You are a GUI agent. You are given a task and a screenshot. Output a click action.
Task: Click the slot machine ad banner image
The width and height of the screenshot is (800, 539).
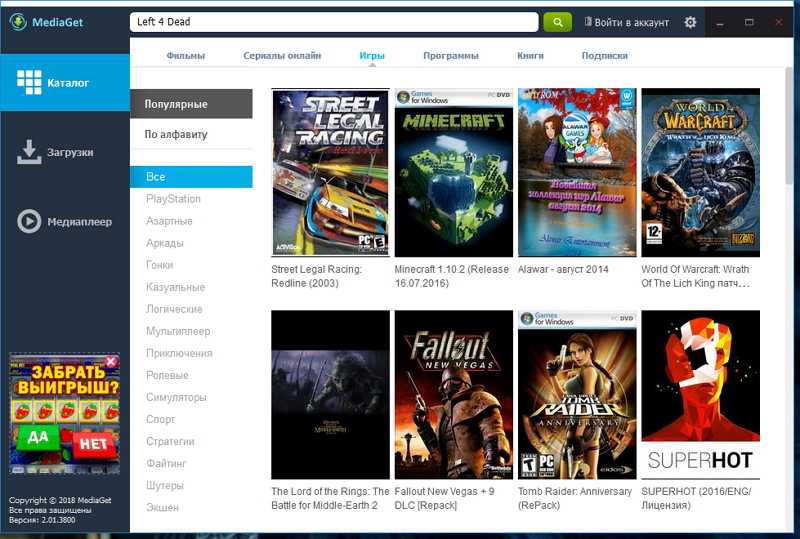(64, 413)
